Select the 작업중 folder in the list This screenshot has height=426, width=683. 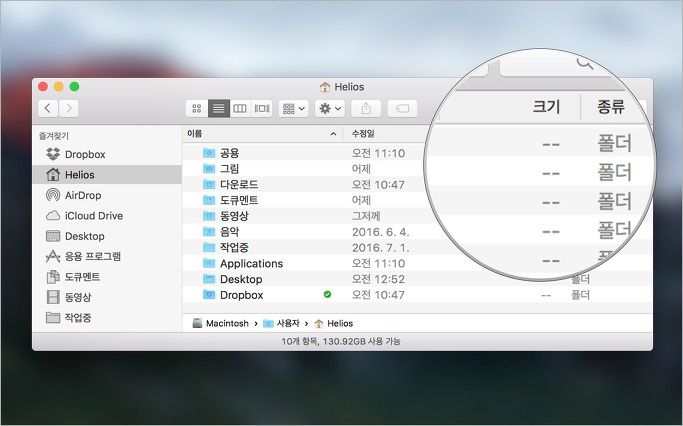point(417,247)
